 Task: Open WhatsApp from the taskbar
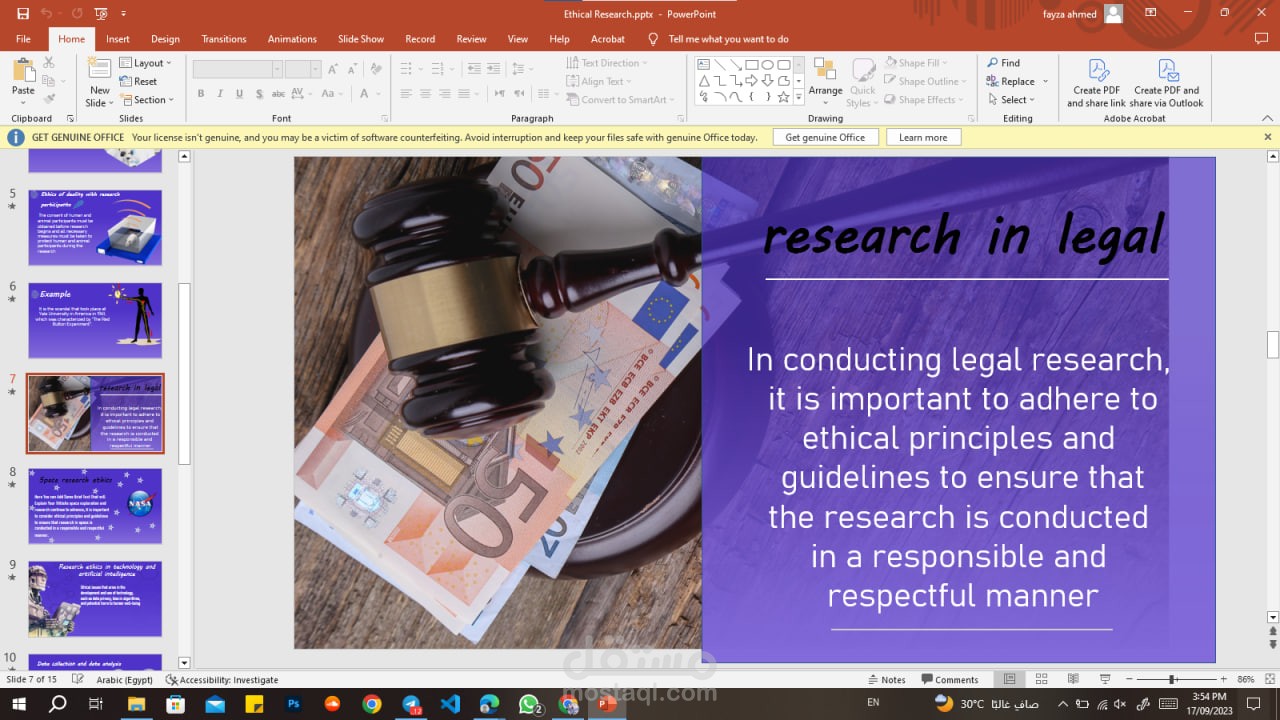pyautogui.click(x=529, y=704)
